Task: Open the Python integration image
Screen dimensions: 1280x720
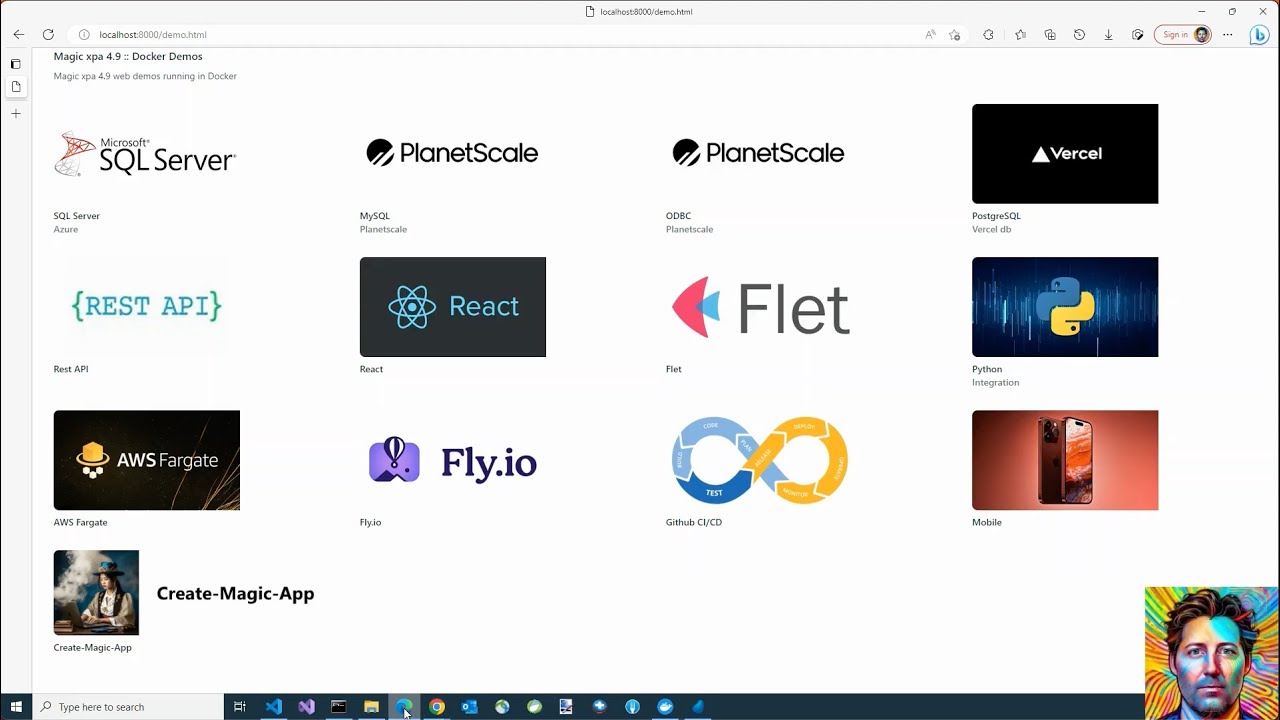Action: tap(1065, 307)
